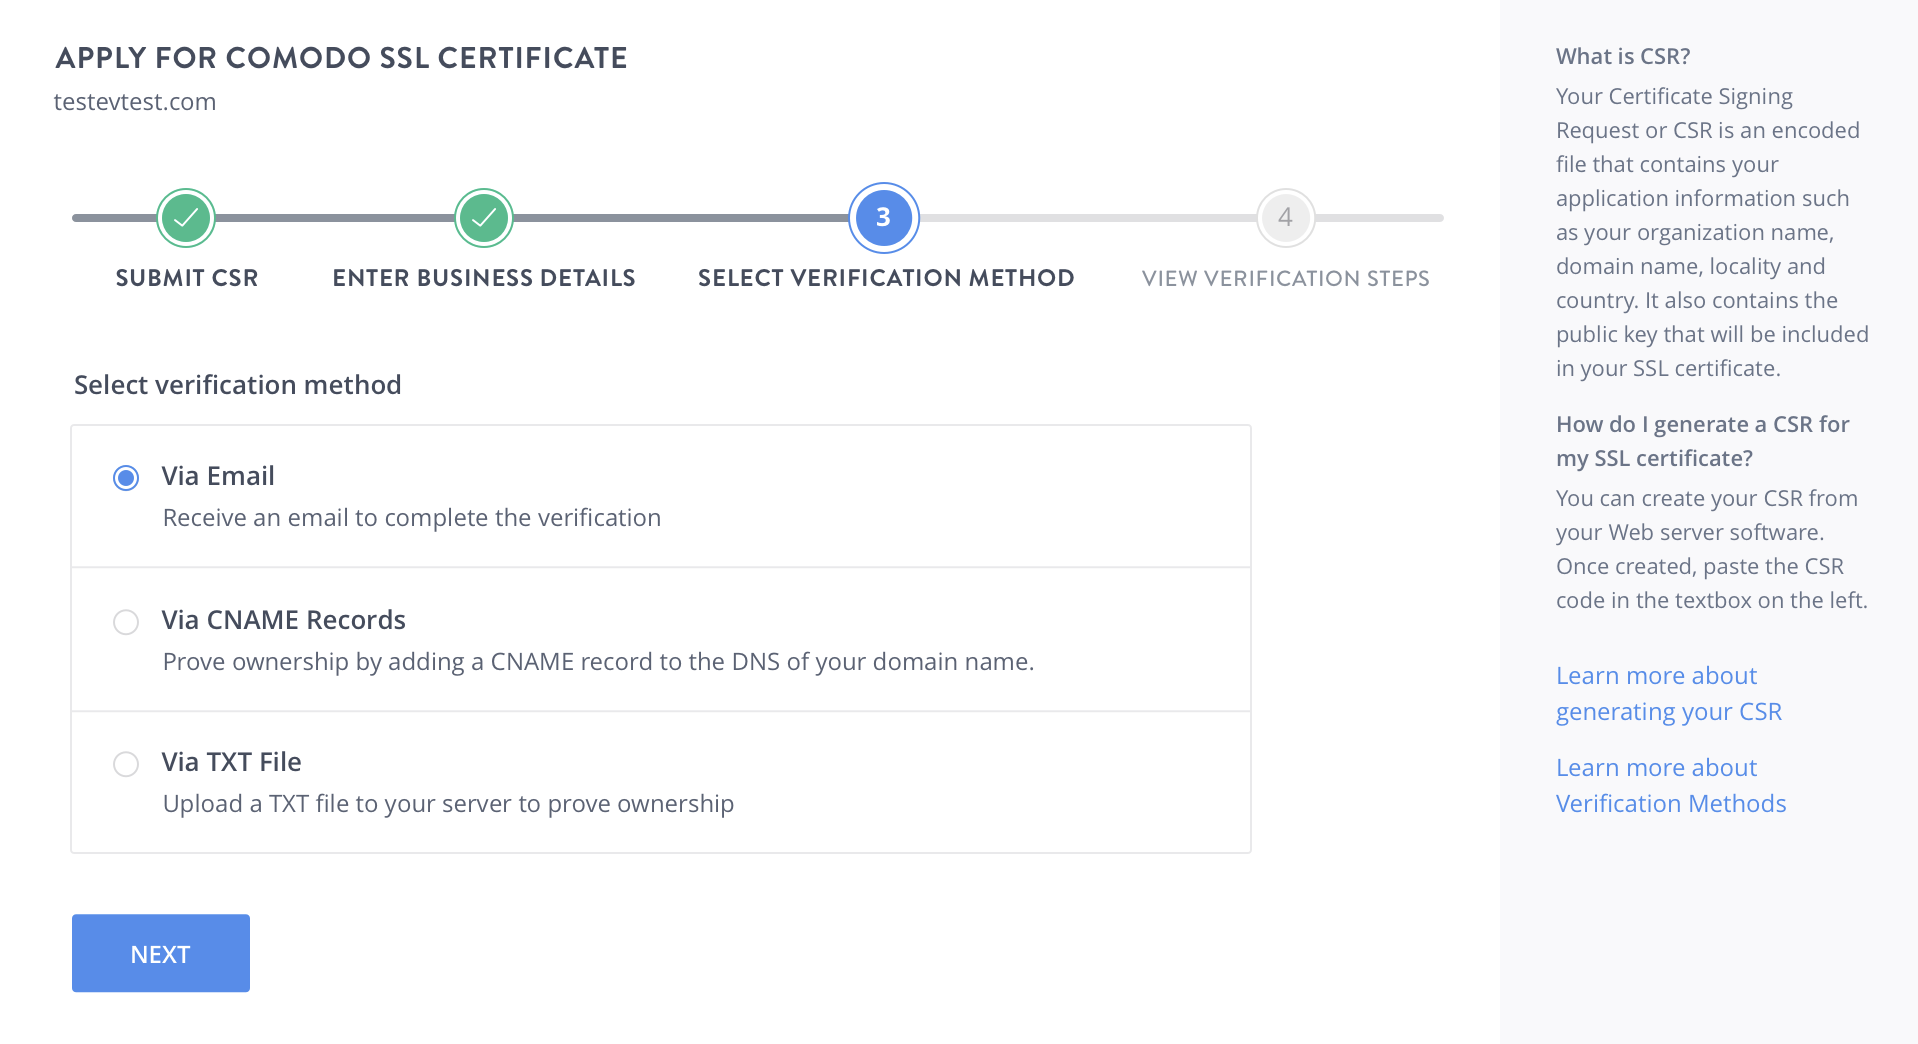This screenshot has width=1918, height=1044.
Task: Click the Via CNAME Records option title
Action: pos(284,620)
